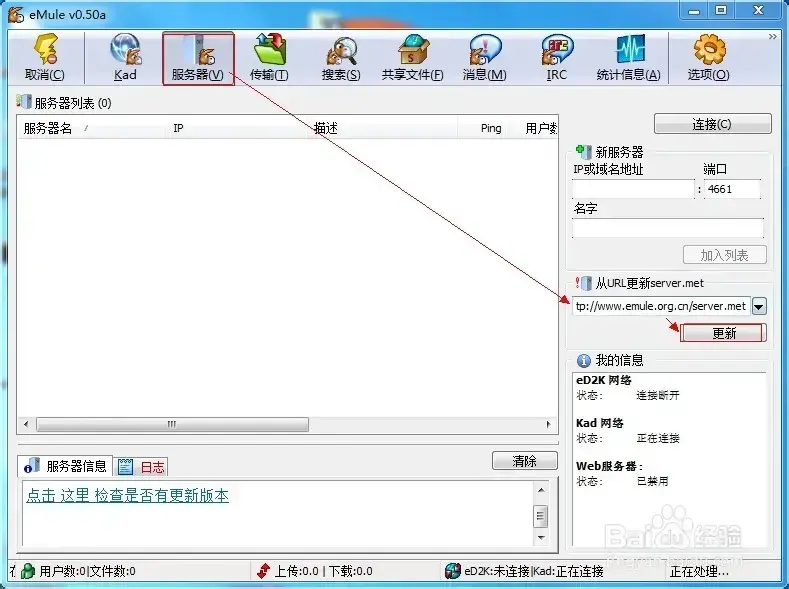Click the status bar eD2K connection globe icon
The height and width of the screenshot is (589, 789).
(453, 571)
